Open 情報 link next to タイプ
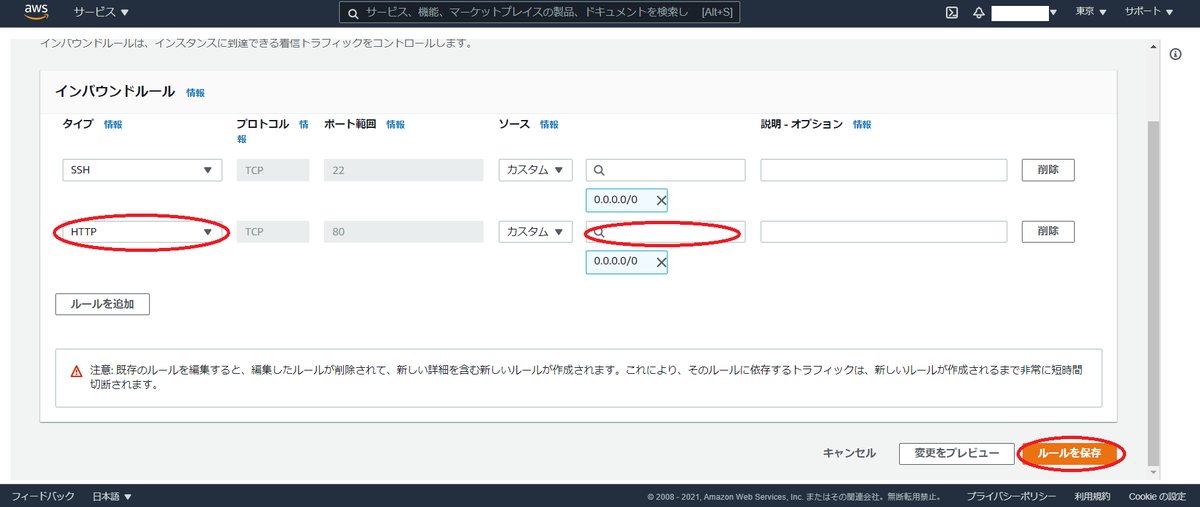The image size is (1200, 507). click(113, 125)
